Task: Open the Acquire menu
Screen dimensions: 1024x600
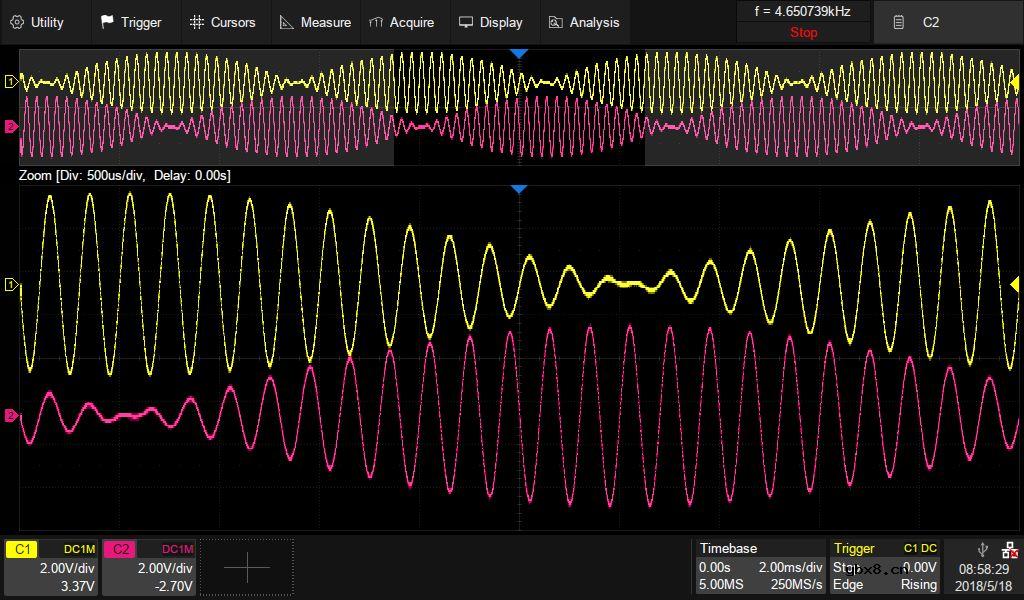Action: tap(401, 22)
